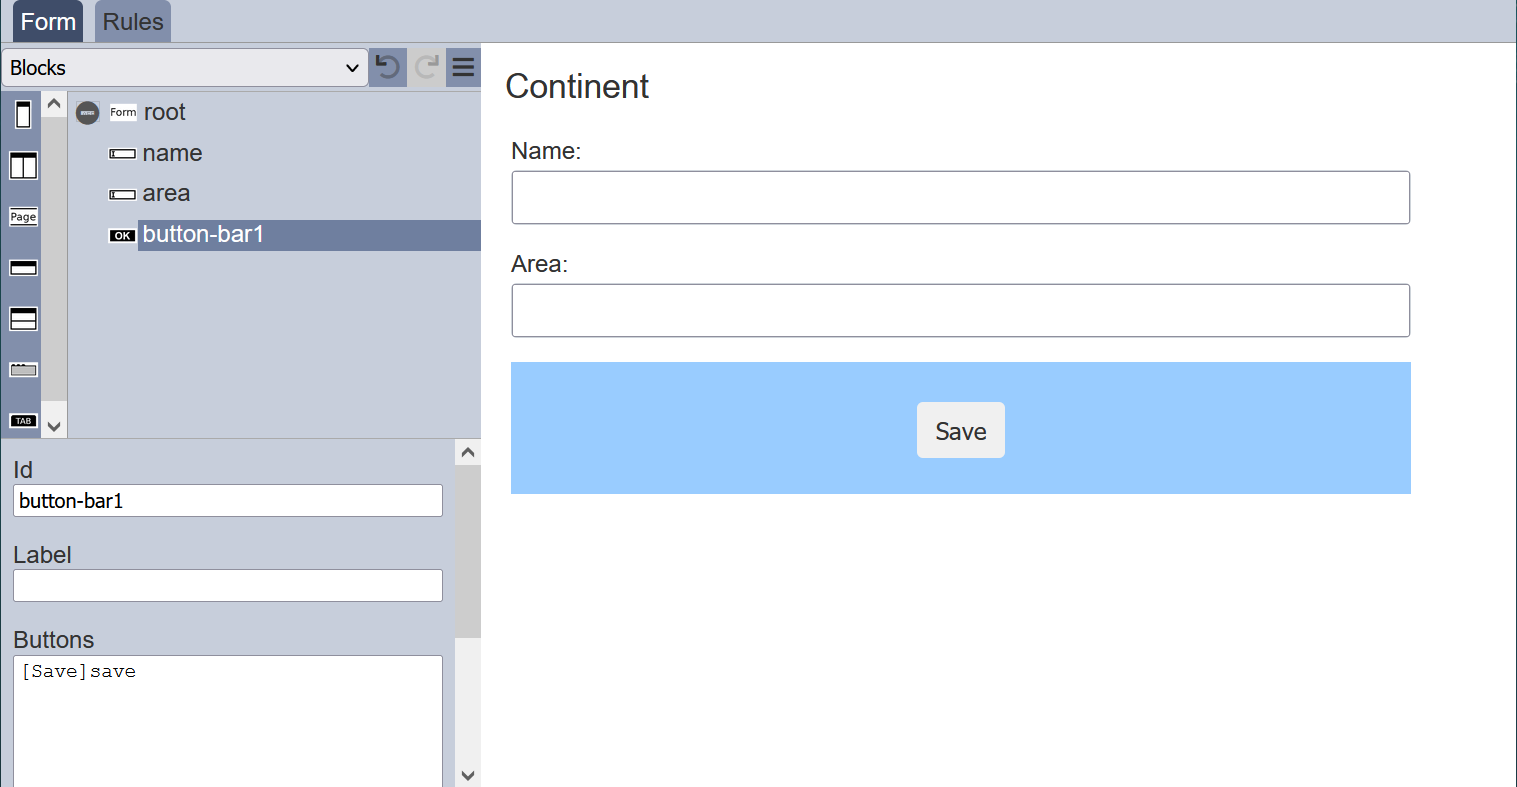Image resolution: width=1517 pixels, height=787 pixels.
Task: Select the Page block icon
Action: tap(23, 217)
